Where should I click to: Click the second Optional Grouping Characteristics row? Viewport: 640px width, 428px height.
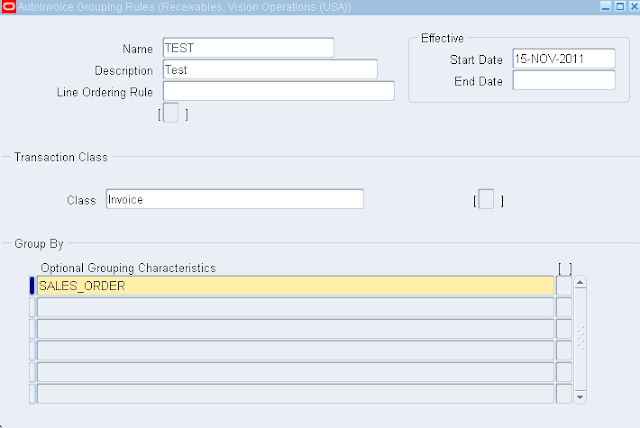(295, 307)
